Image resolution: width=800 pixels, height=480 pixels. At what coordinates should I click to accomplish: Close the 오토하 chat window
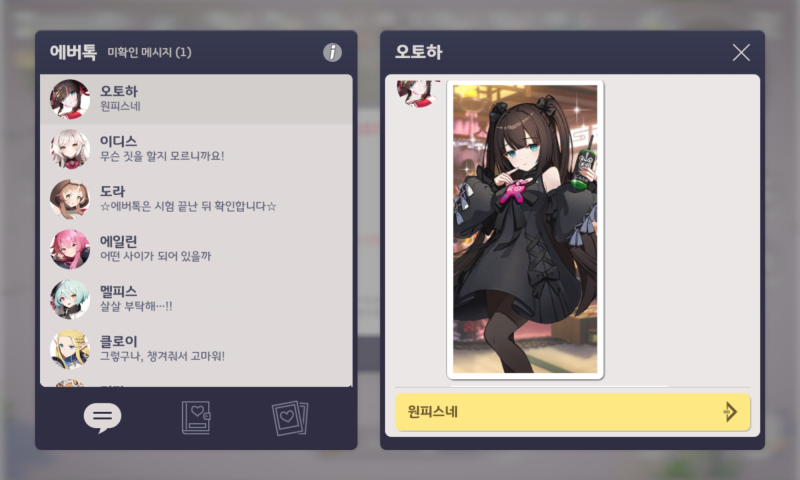(741, 52)
